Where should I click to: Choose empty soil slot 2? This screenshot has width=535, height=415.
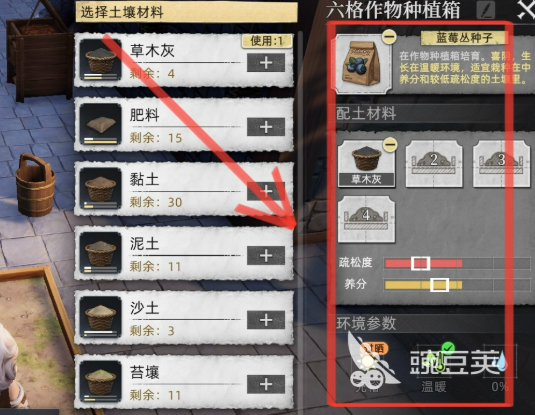pos(434,164)
